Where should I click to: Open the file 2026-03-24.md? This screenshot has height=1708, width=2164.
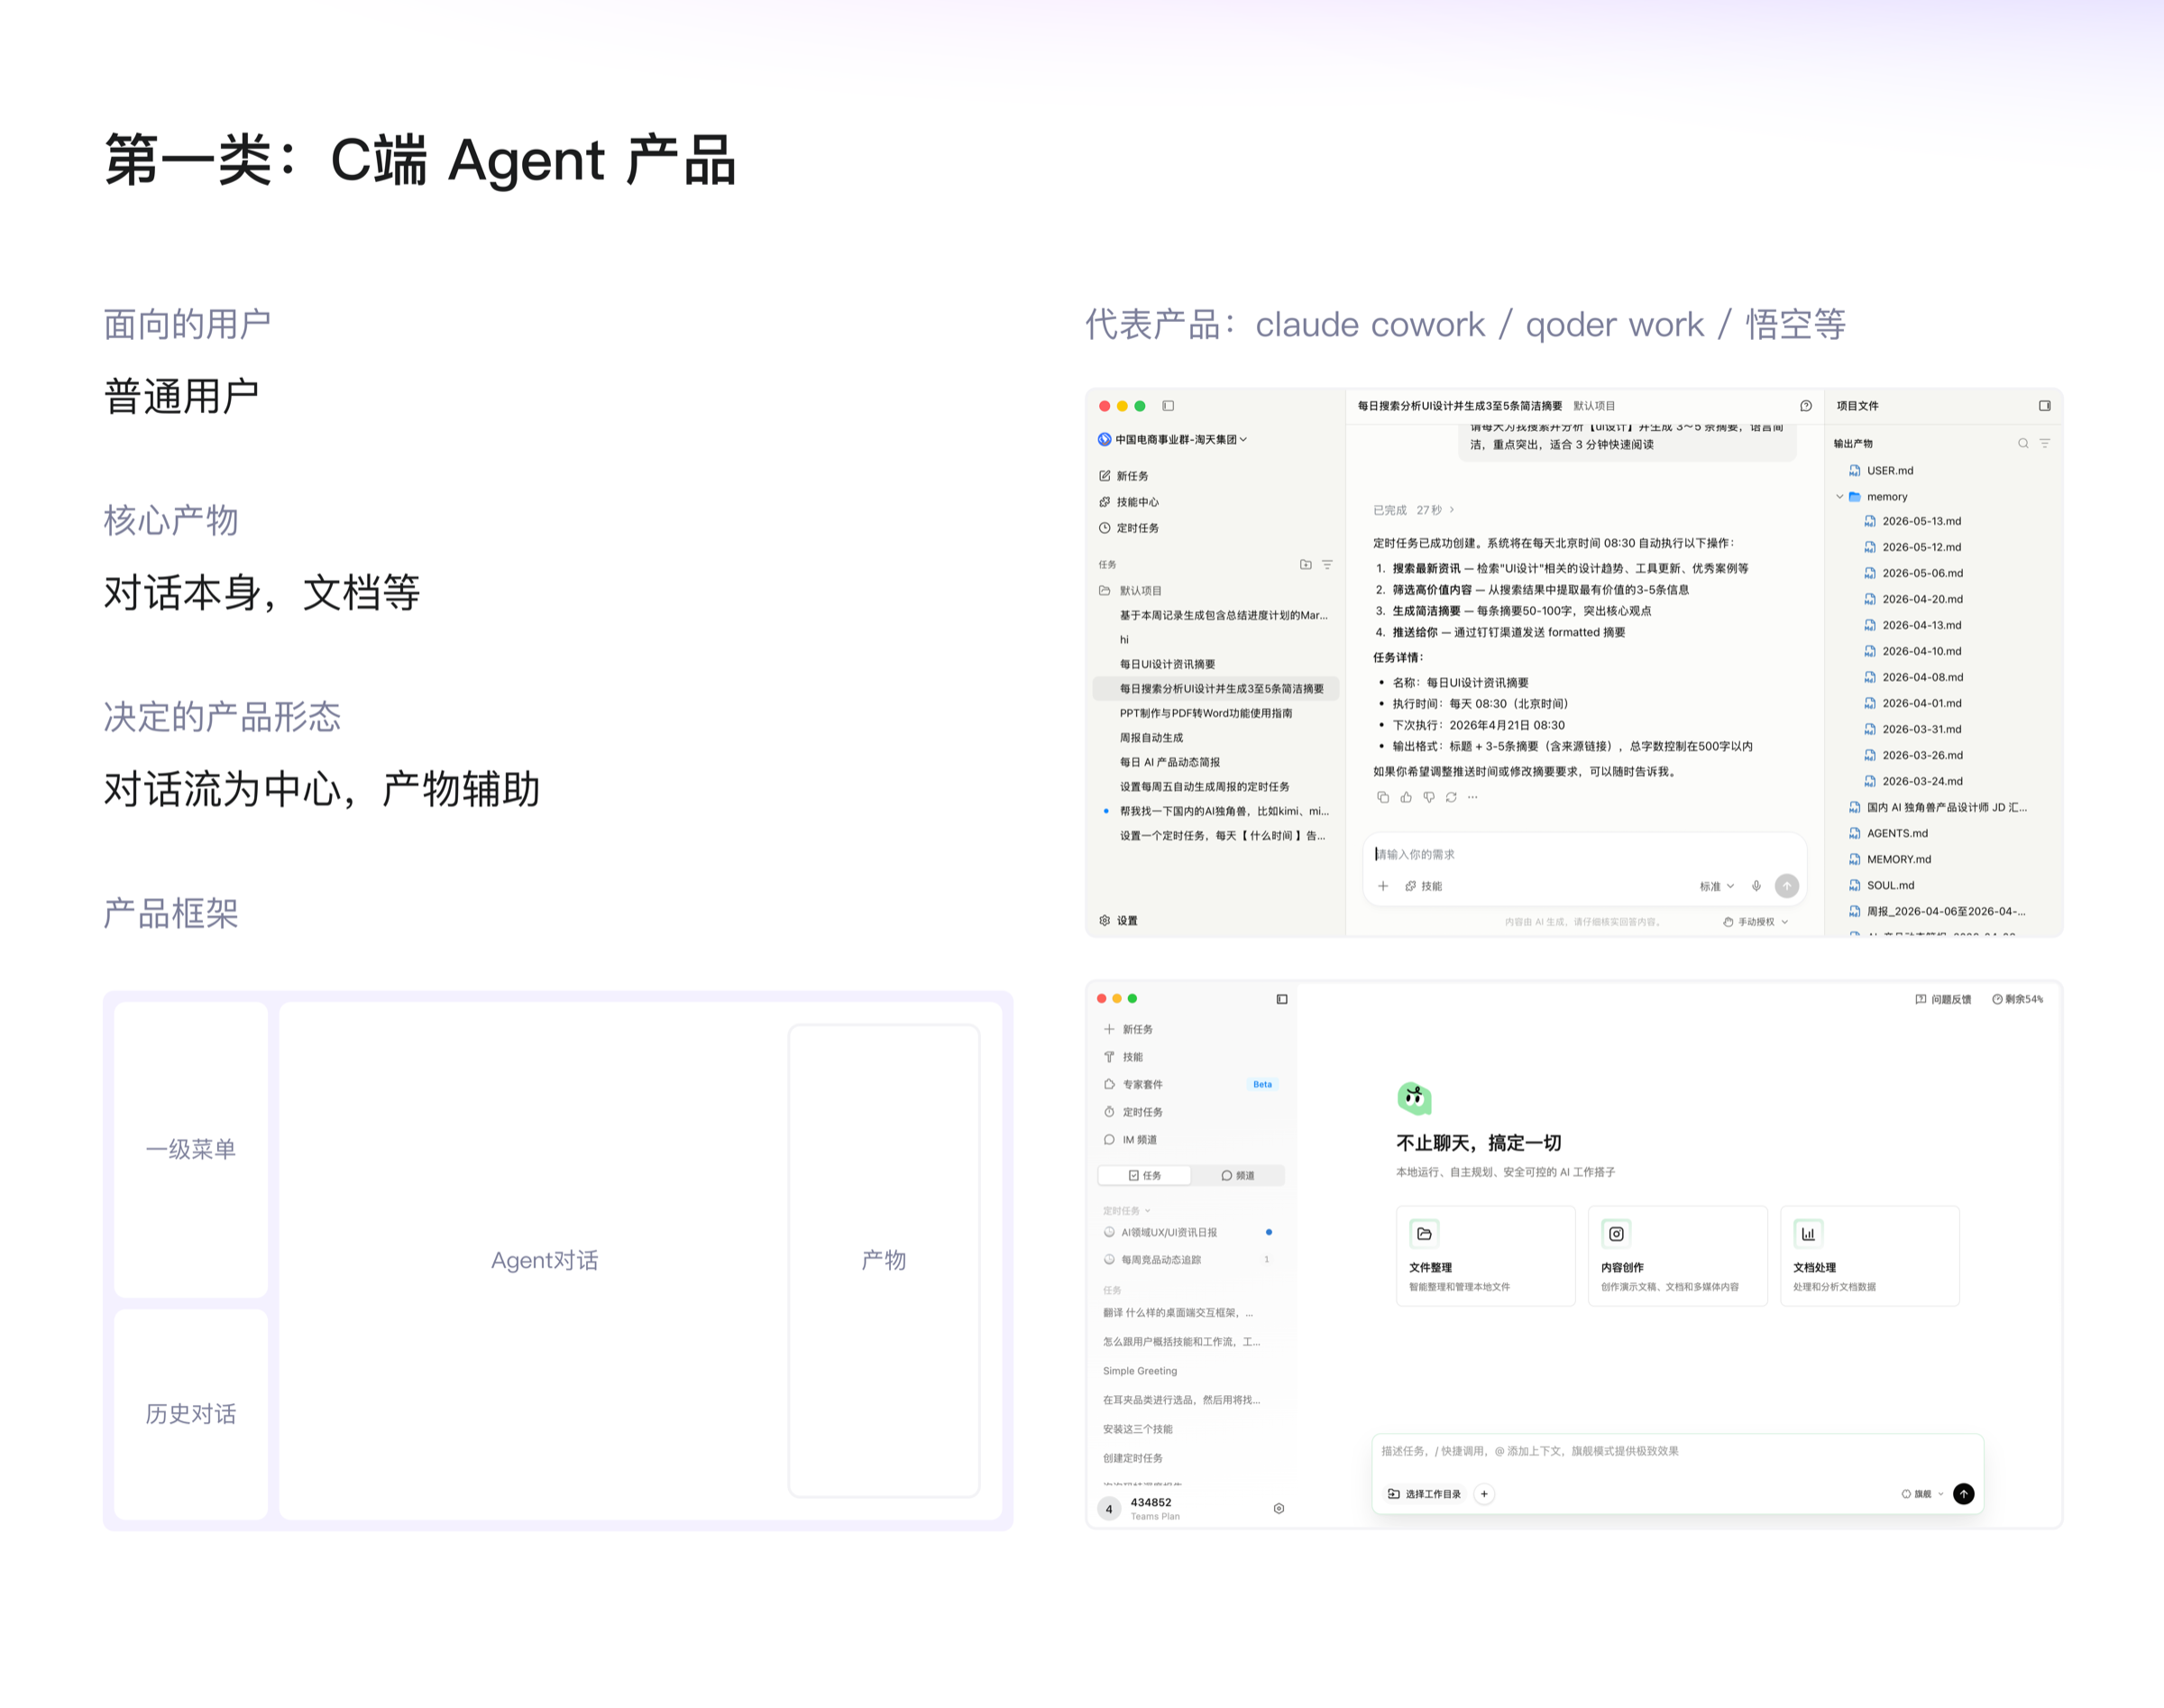point(1913,781)
